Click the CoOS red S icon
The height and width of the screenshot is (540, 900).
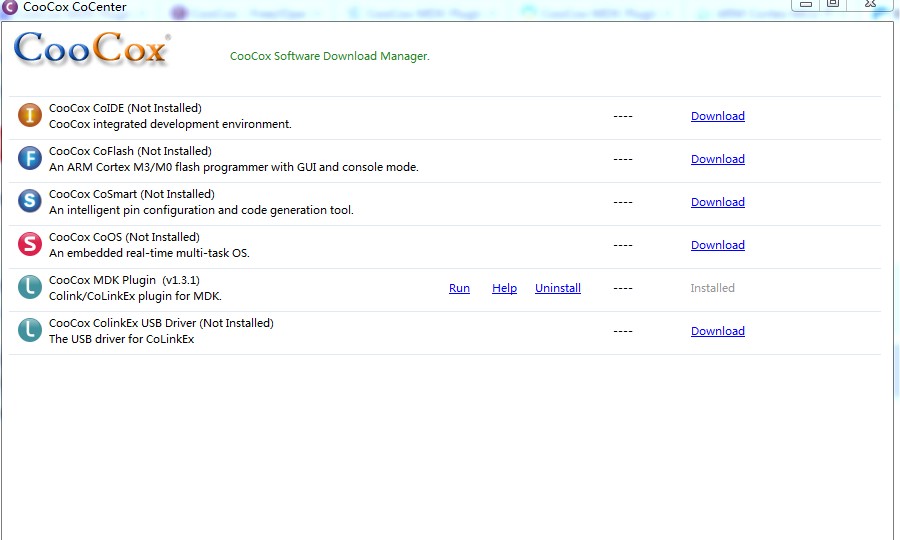(29, 244)
